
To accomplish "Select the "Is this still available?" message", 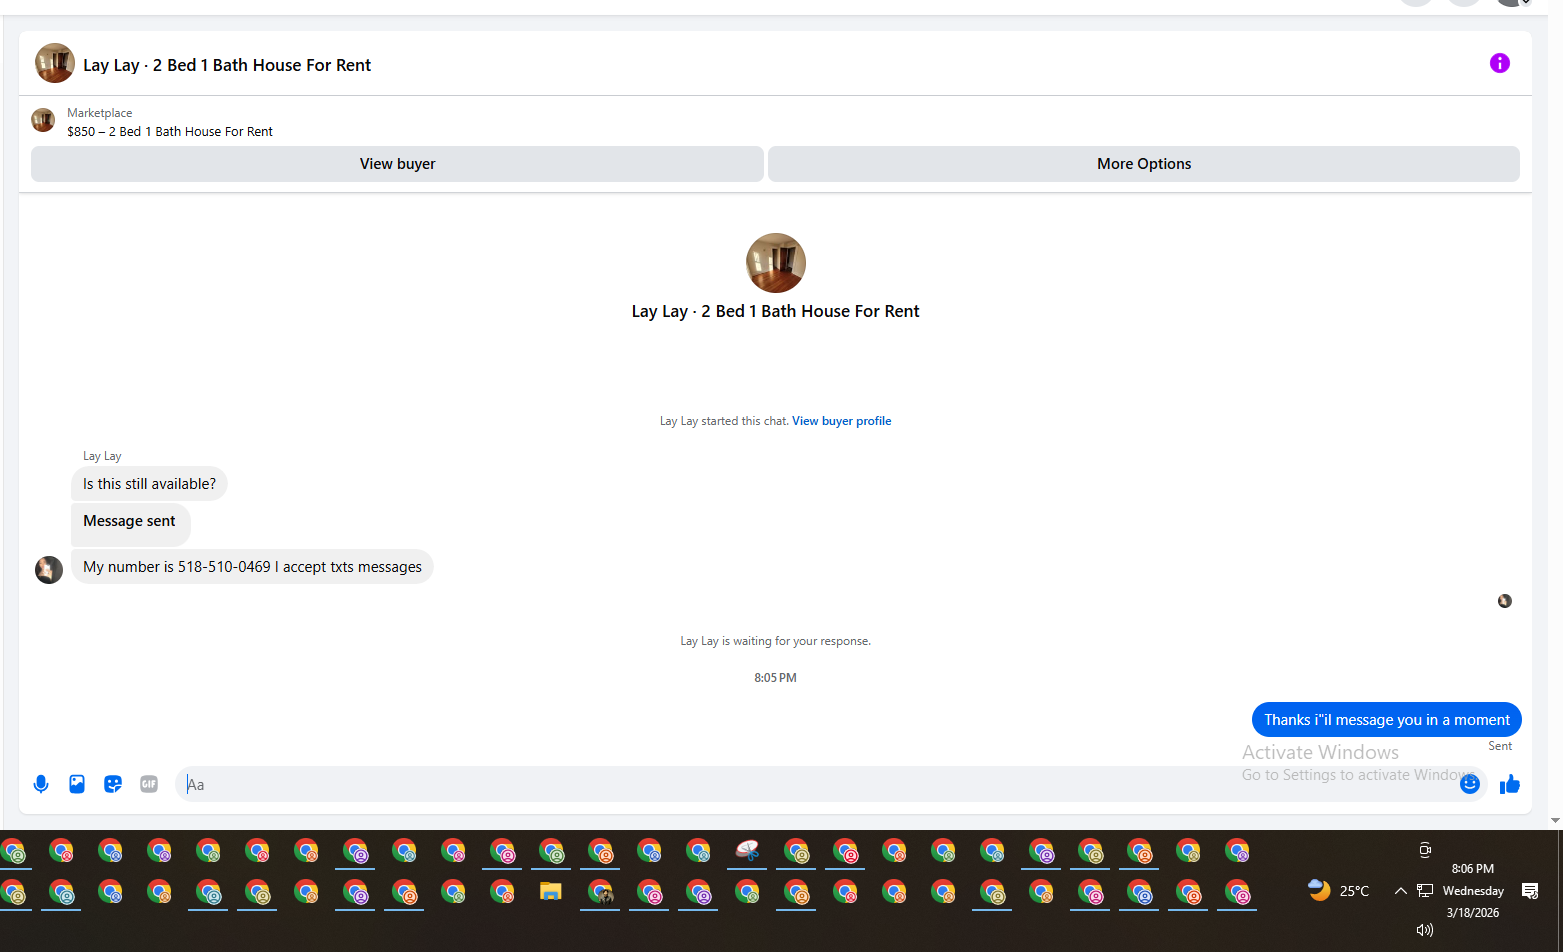I will (x=149, y=484).
